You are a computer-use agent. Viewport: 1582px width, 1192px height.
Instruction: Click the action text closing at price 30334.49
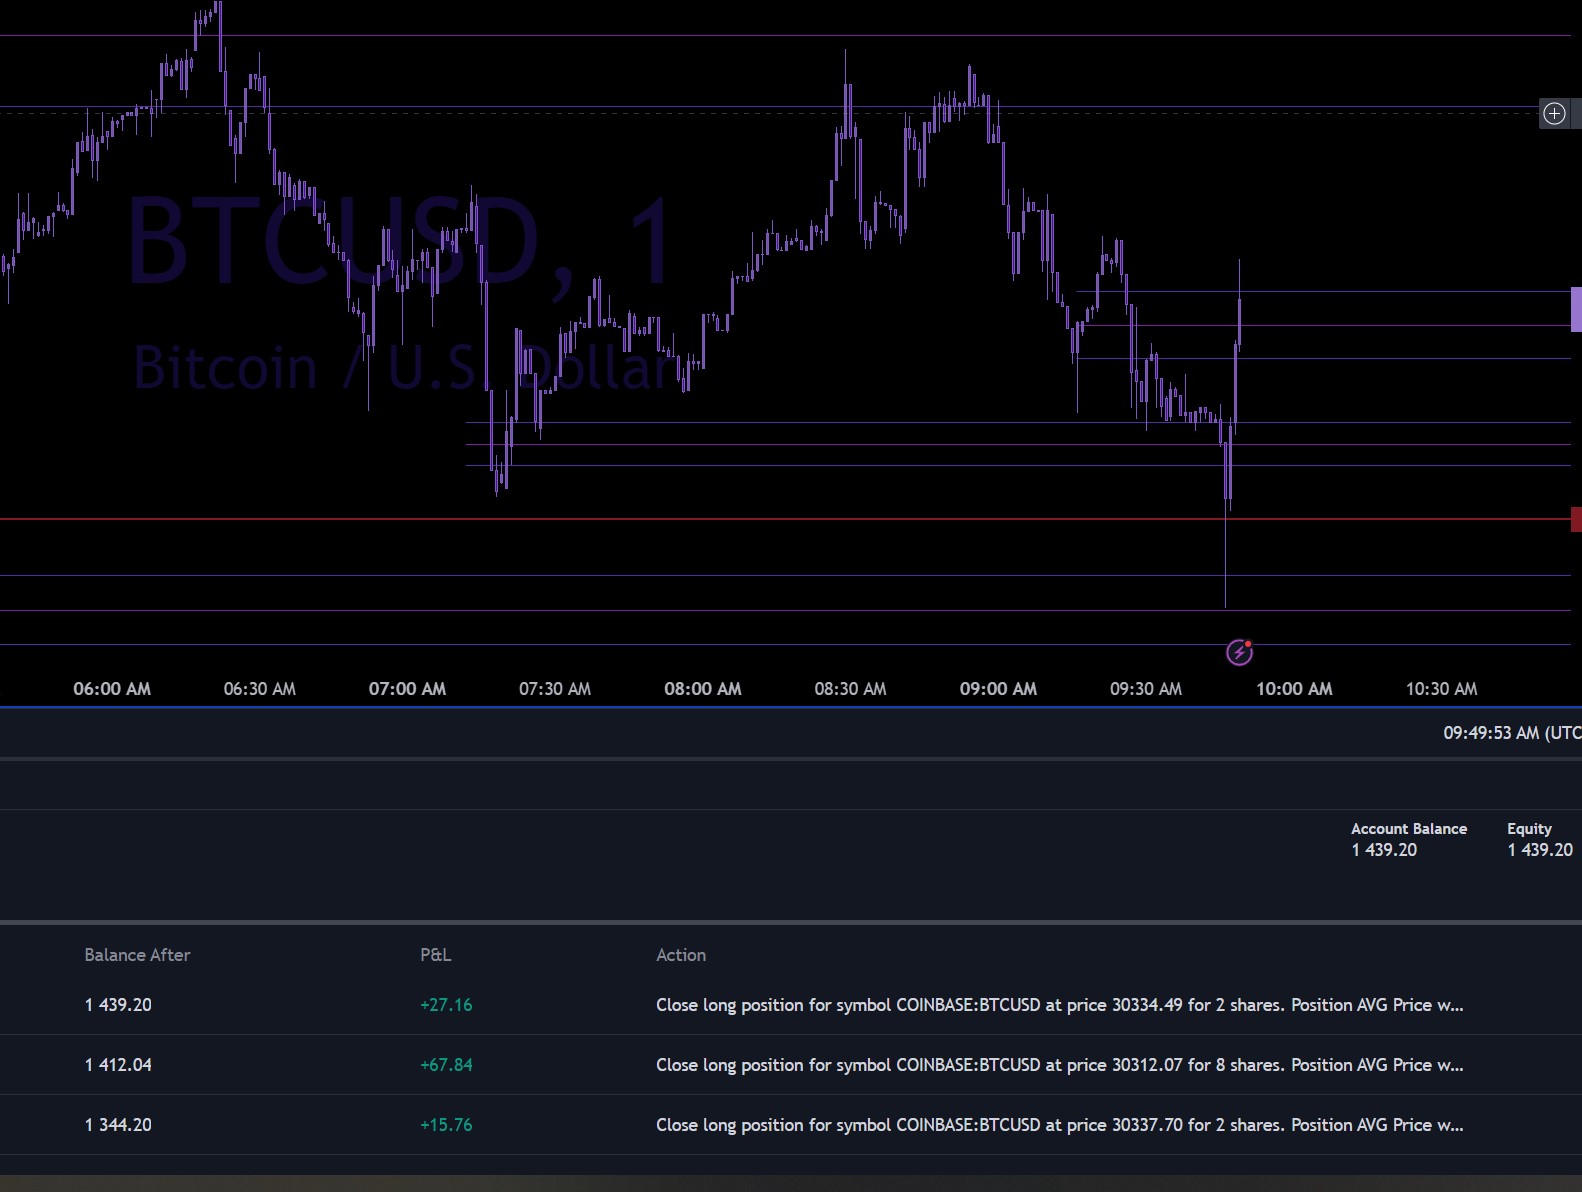coord(1059,1005)
